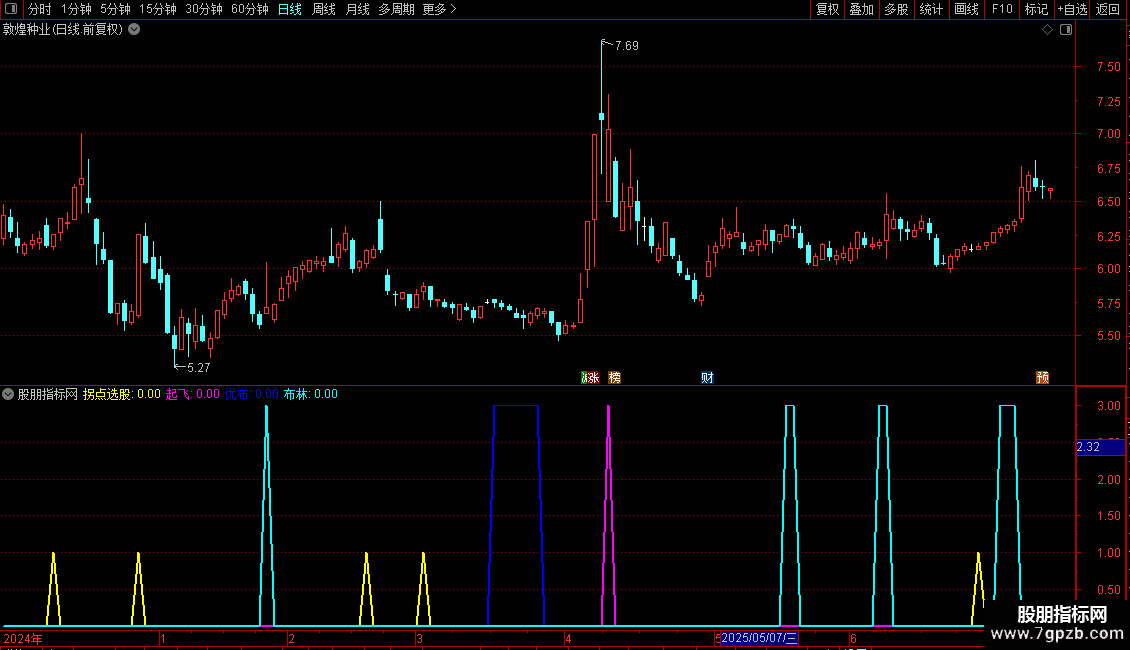Click the diamond marker icon near chart corner
The width and height of the screenshot is (1130, 650).
click(x=1047, y=30)
